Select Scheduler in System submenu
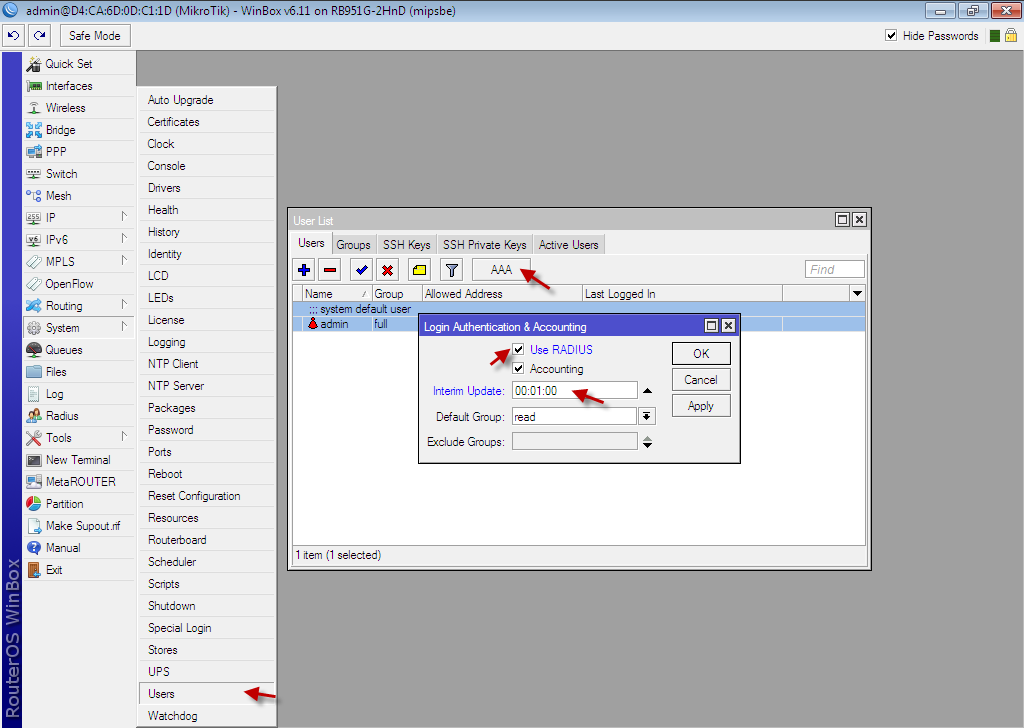Viewport: 1024px width, 728px height. 206,562
